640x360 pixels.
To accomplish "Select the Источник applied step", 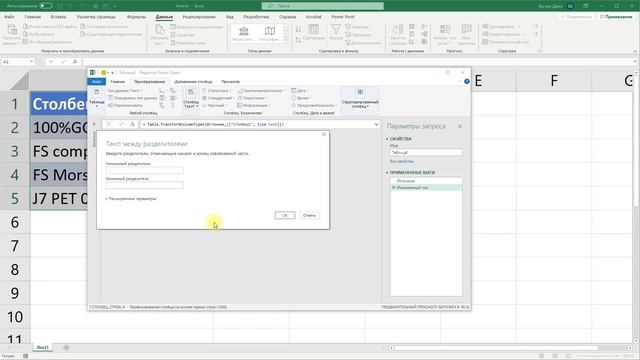I will 426,181.
